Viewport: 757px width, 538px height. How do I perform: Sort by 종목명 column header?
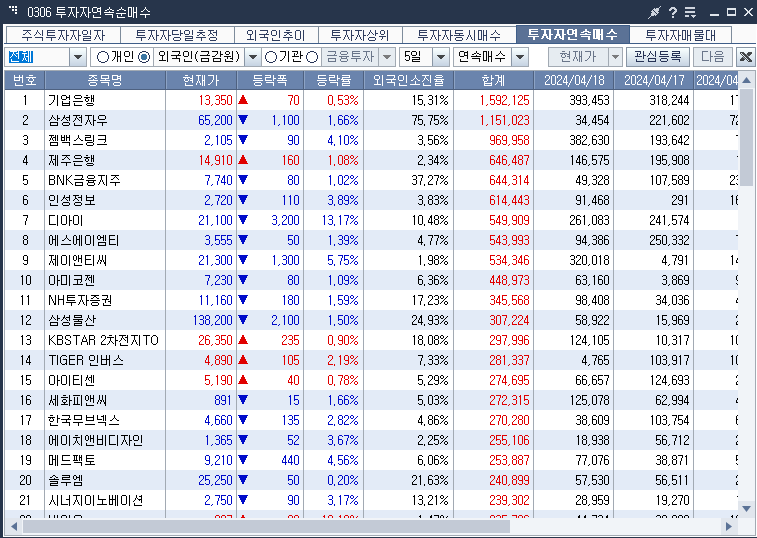click(x=105, y=80)
